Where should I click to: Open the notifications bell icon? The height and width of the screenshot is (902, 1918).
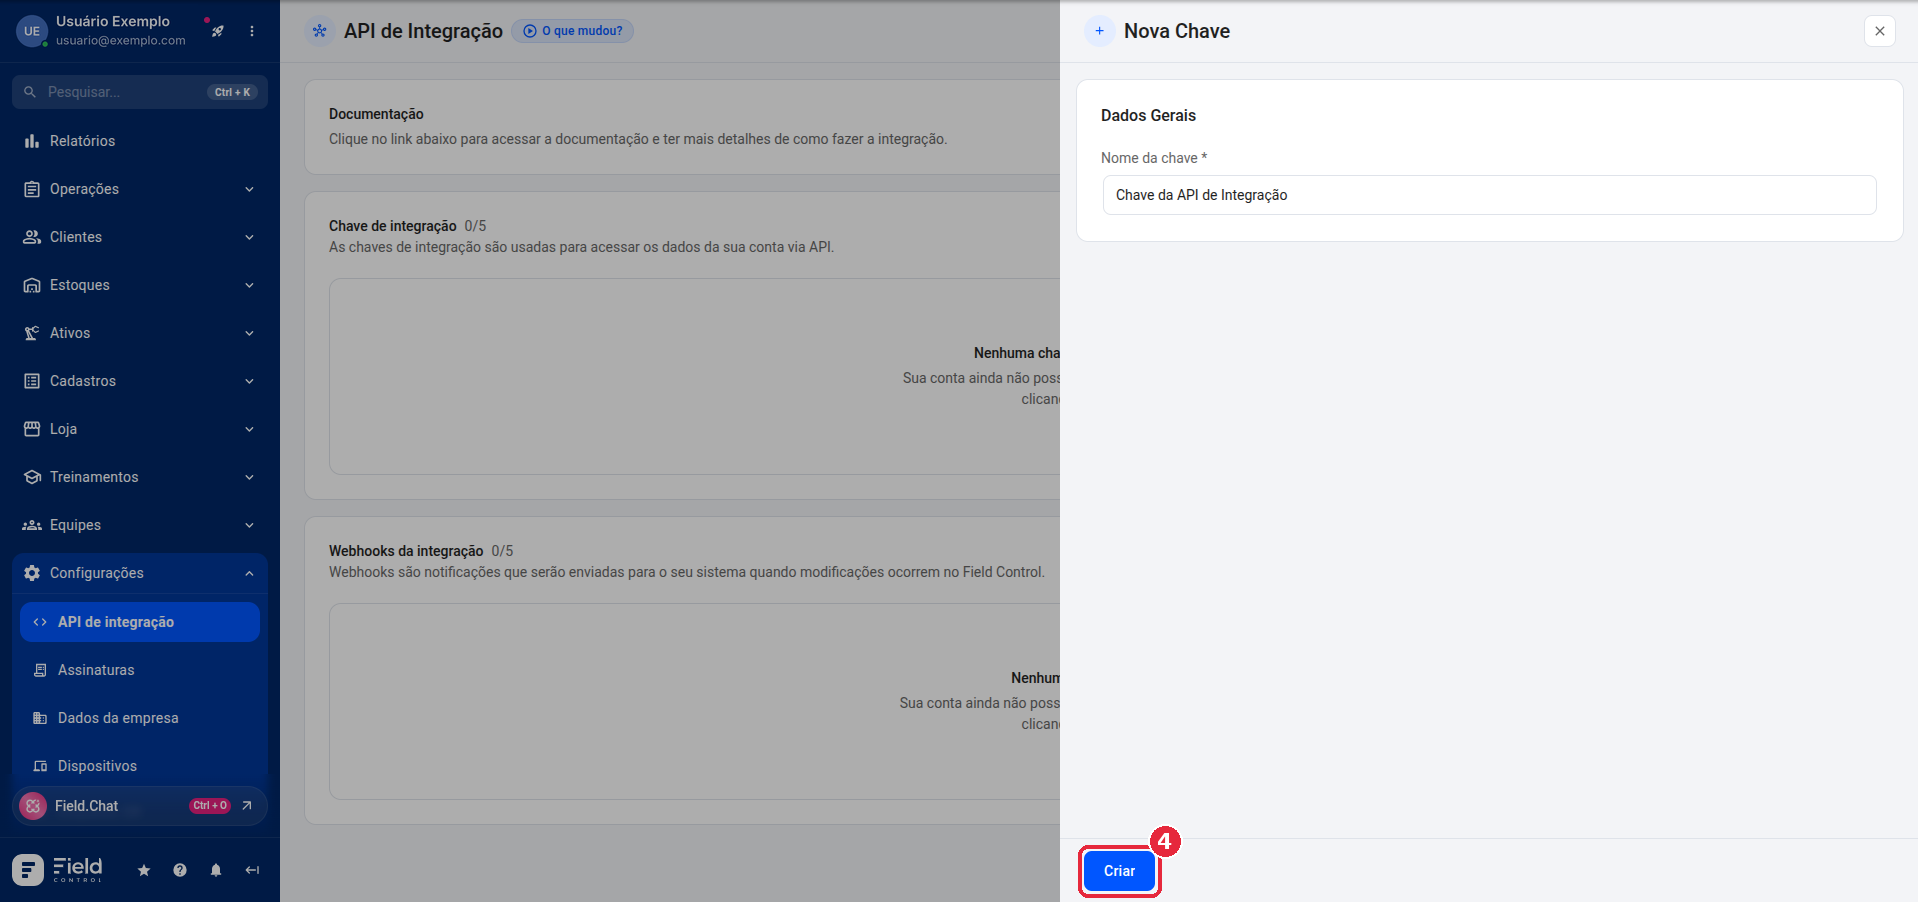(x=216, y=870)
